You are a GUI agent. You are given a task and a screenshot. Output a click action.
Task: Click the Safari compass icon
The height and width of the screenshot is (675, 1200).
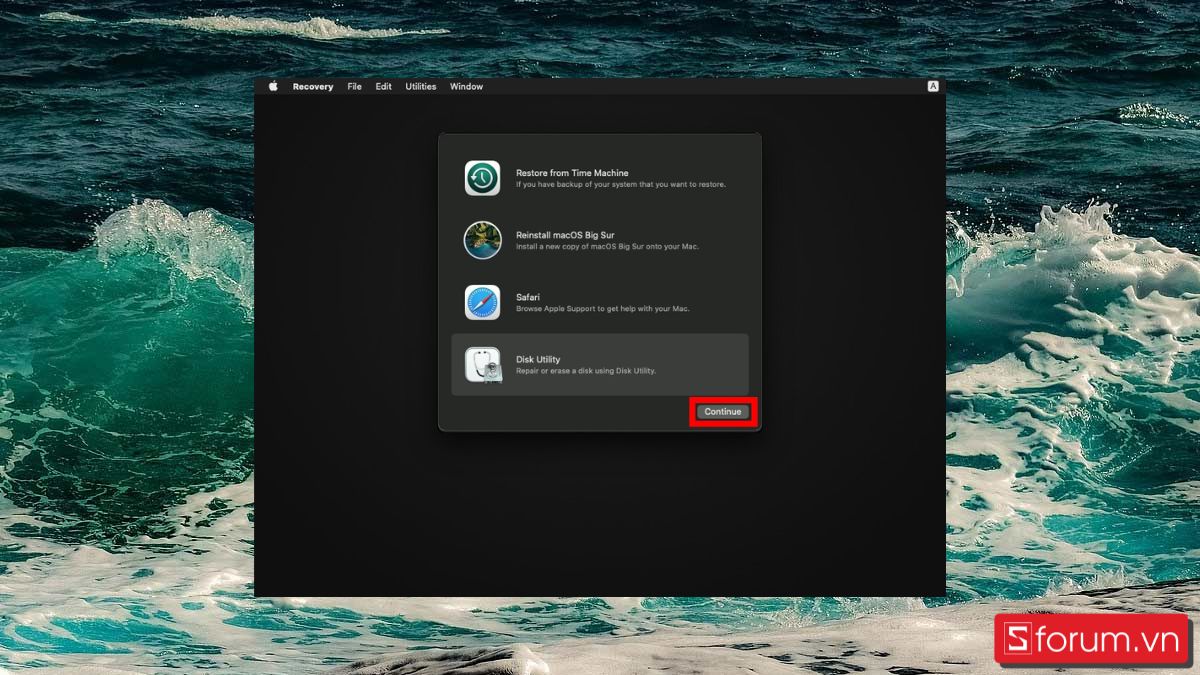tap(482, 302)
